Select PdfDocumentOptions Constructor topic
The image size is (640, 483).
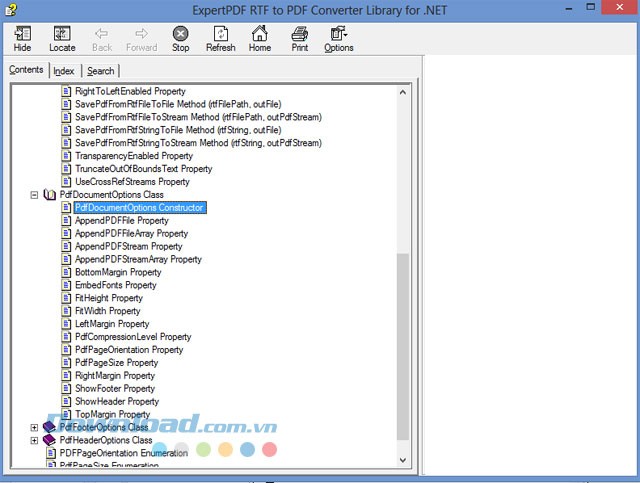tap(140, 207)
